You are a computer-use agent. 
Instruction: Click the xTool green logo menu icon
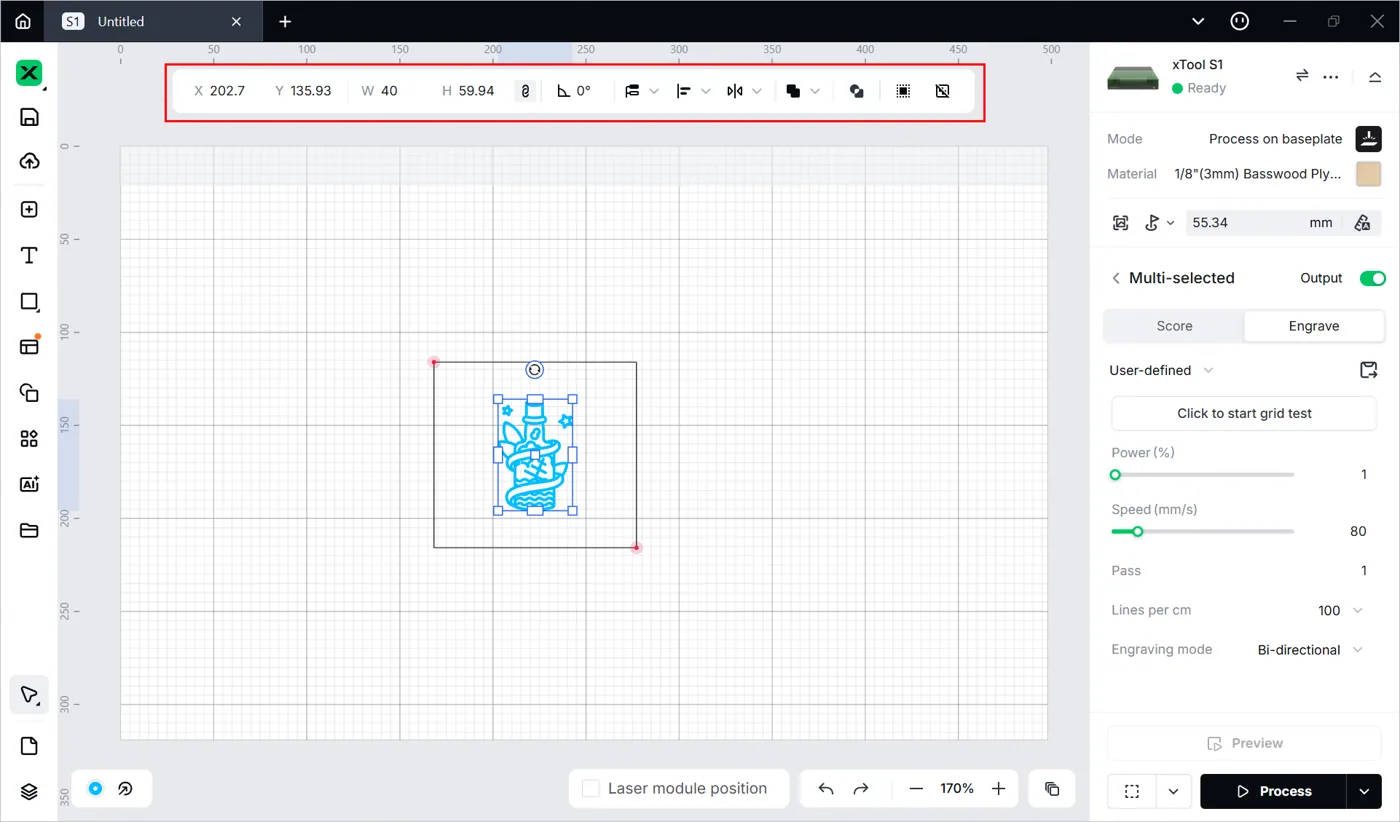[x=29, y=73]
